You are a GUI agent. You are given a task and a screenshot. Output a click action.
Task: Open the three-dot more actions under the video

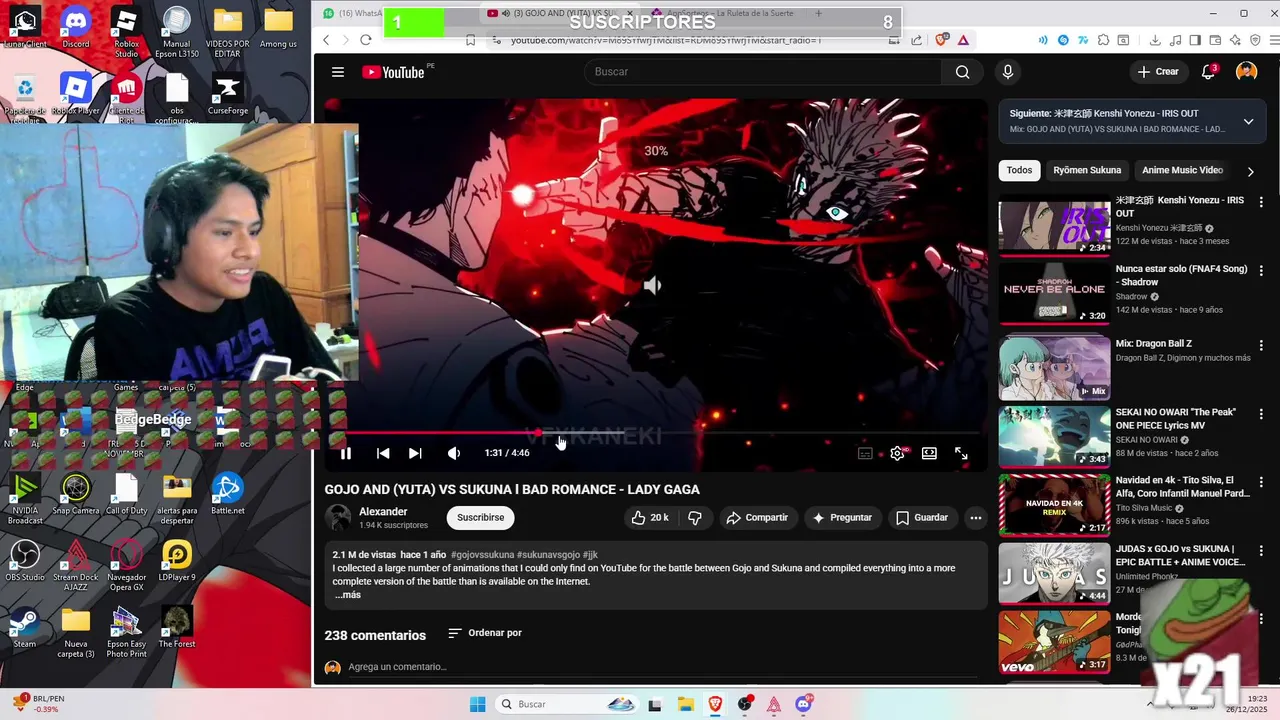pos(975,518)
